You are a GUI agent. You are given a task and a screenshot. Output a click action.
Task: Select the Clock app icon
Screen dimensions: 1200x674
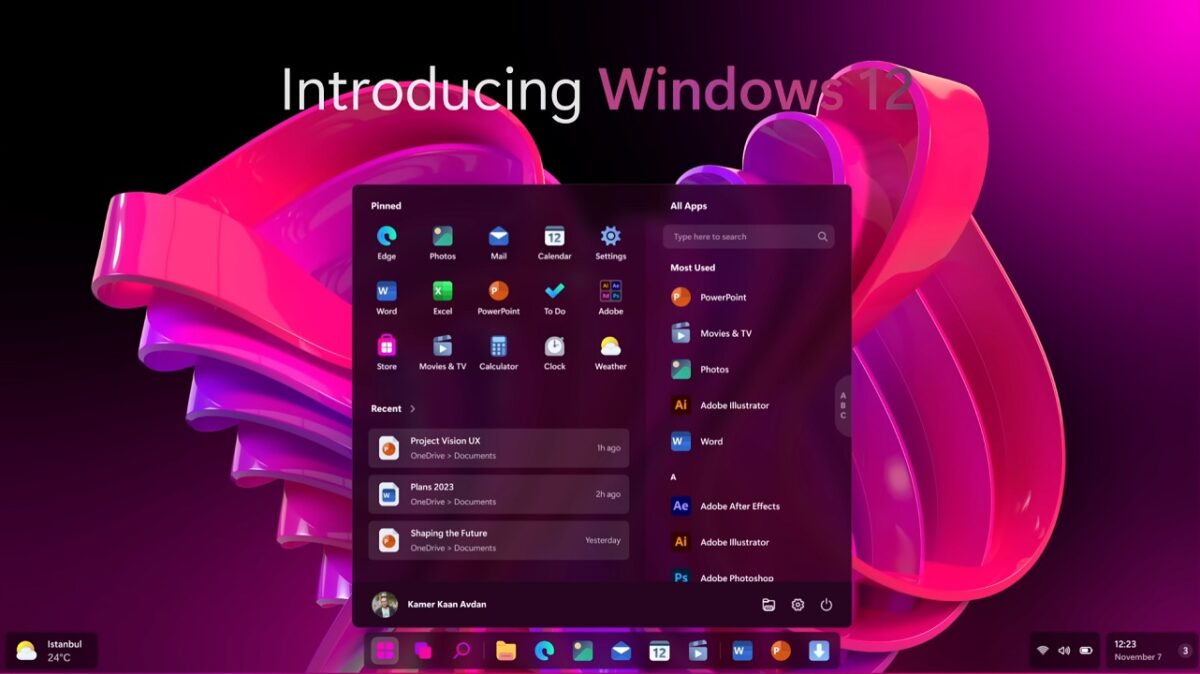(x=555, y=348)
